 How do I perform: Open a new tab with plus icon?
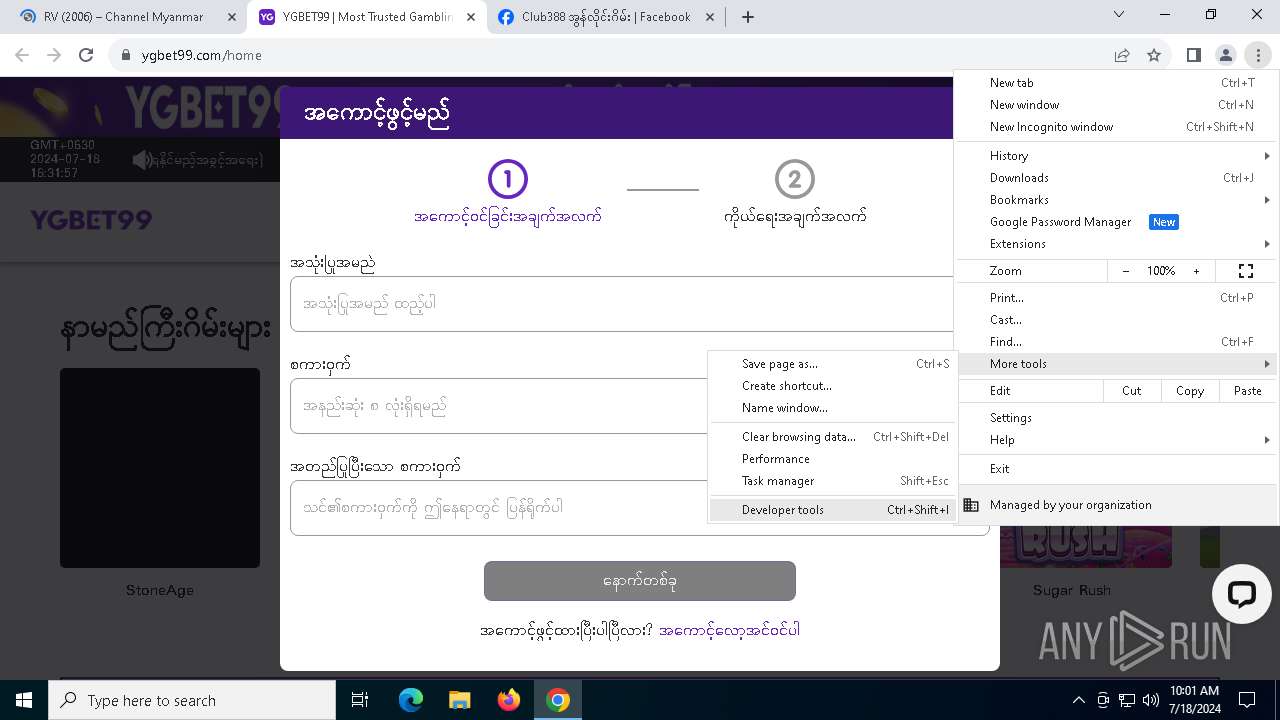[x=748, y=17]
